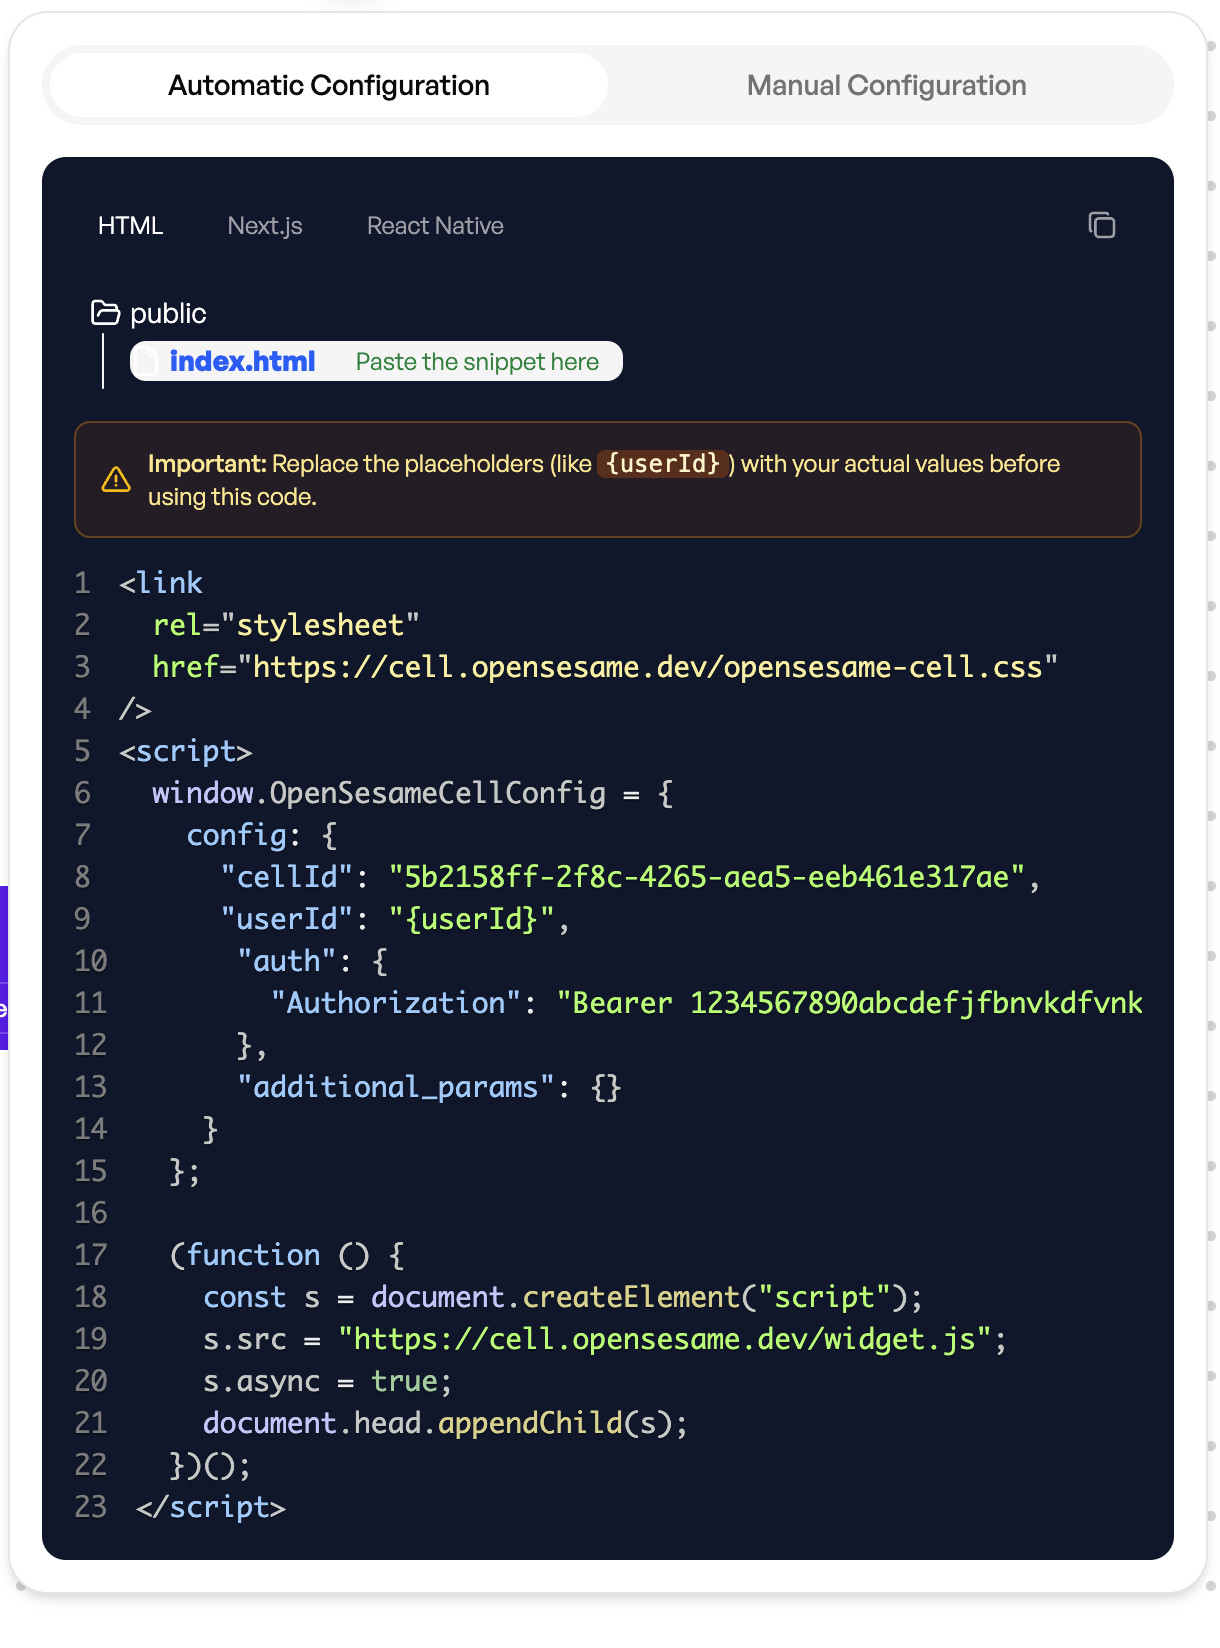Switch to the Automatic Configuration tab
1220x1648 pixels.
(329, 85)
